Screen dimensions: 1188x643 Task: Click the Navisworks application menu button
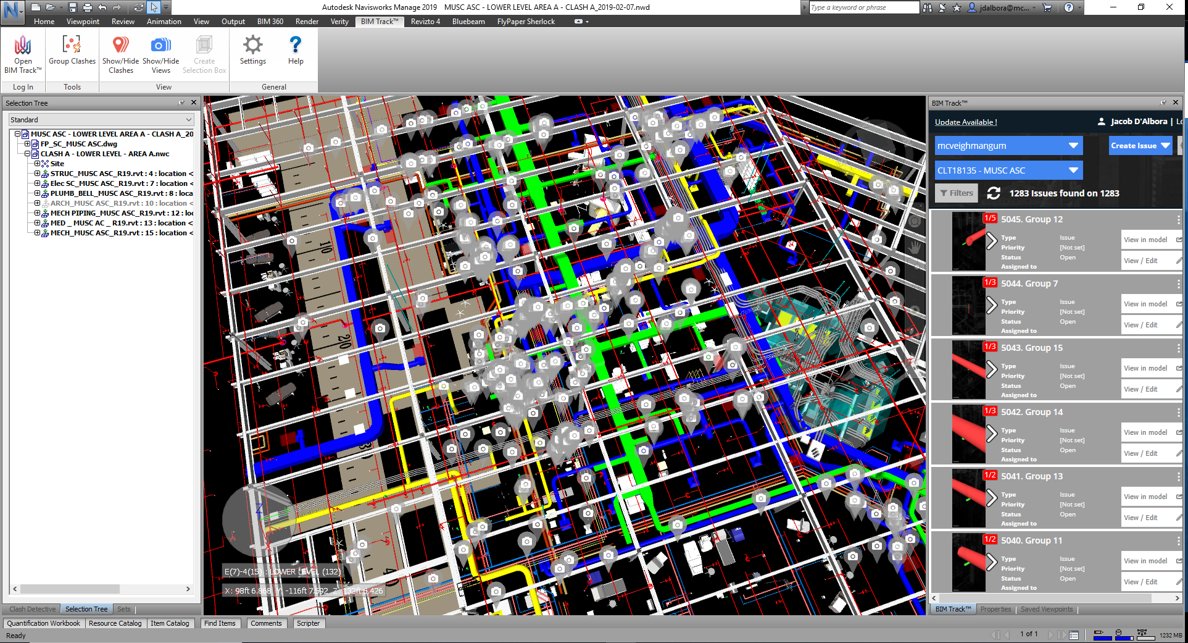[x=13, y=11]
